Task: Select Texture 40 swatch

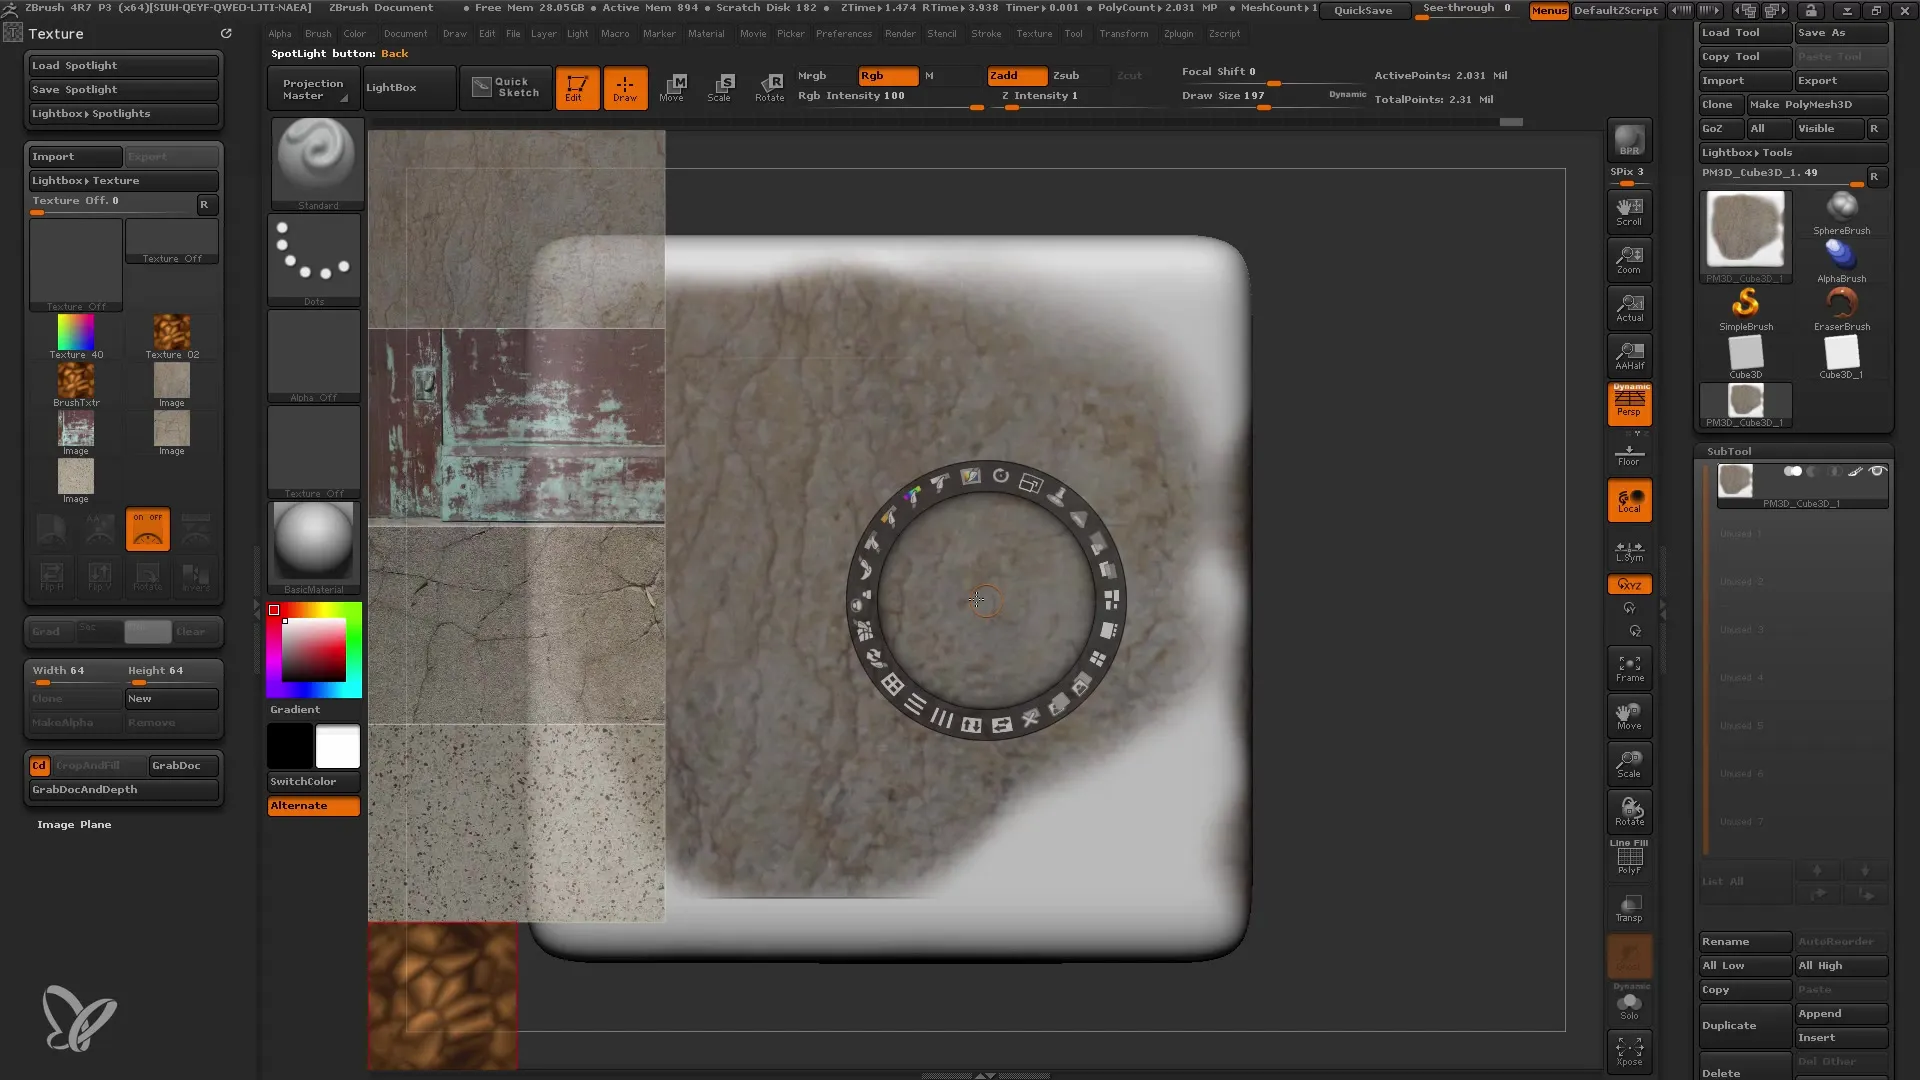Action: 76,336
